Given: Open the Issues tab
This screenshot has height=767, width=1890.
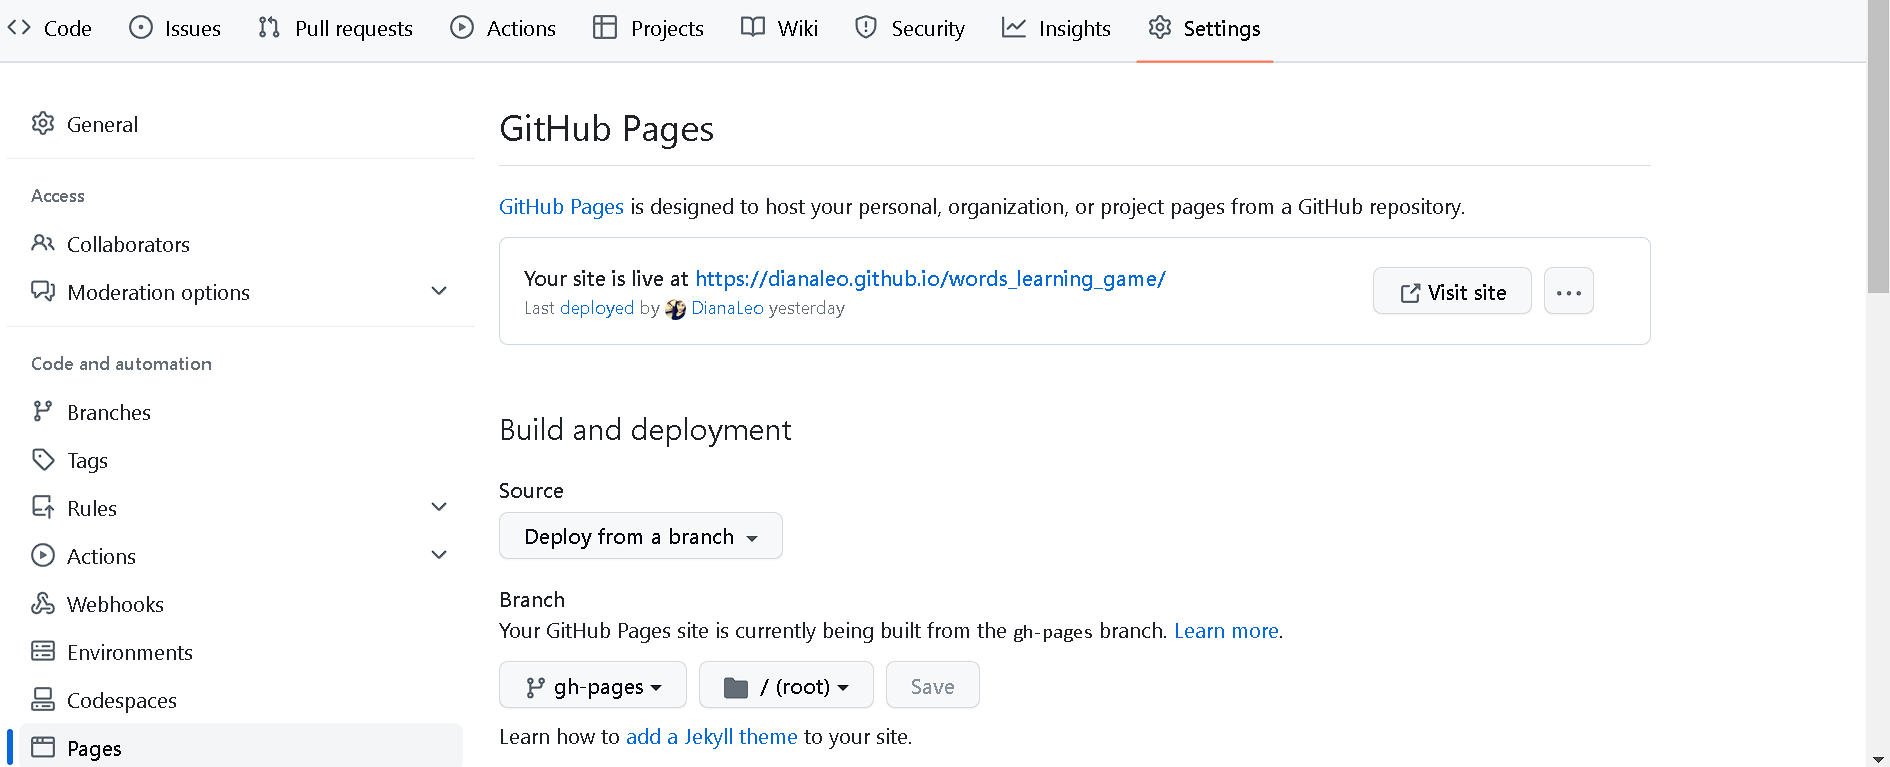Looking at the screenshot, I should (175, 28).
